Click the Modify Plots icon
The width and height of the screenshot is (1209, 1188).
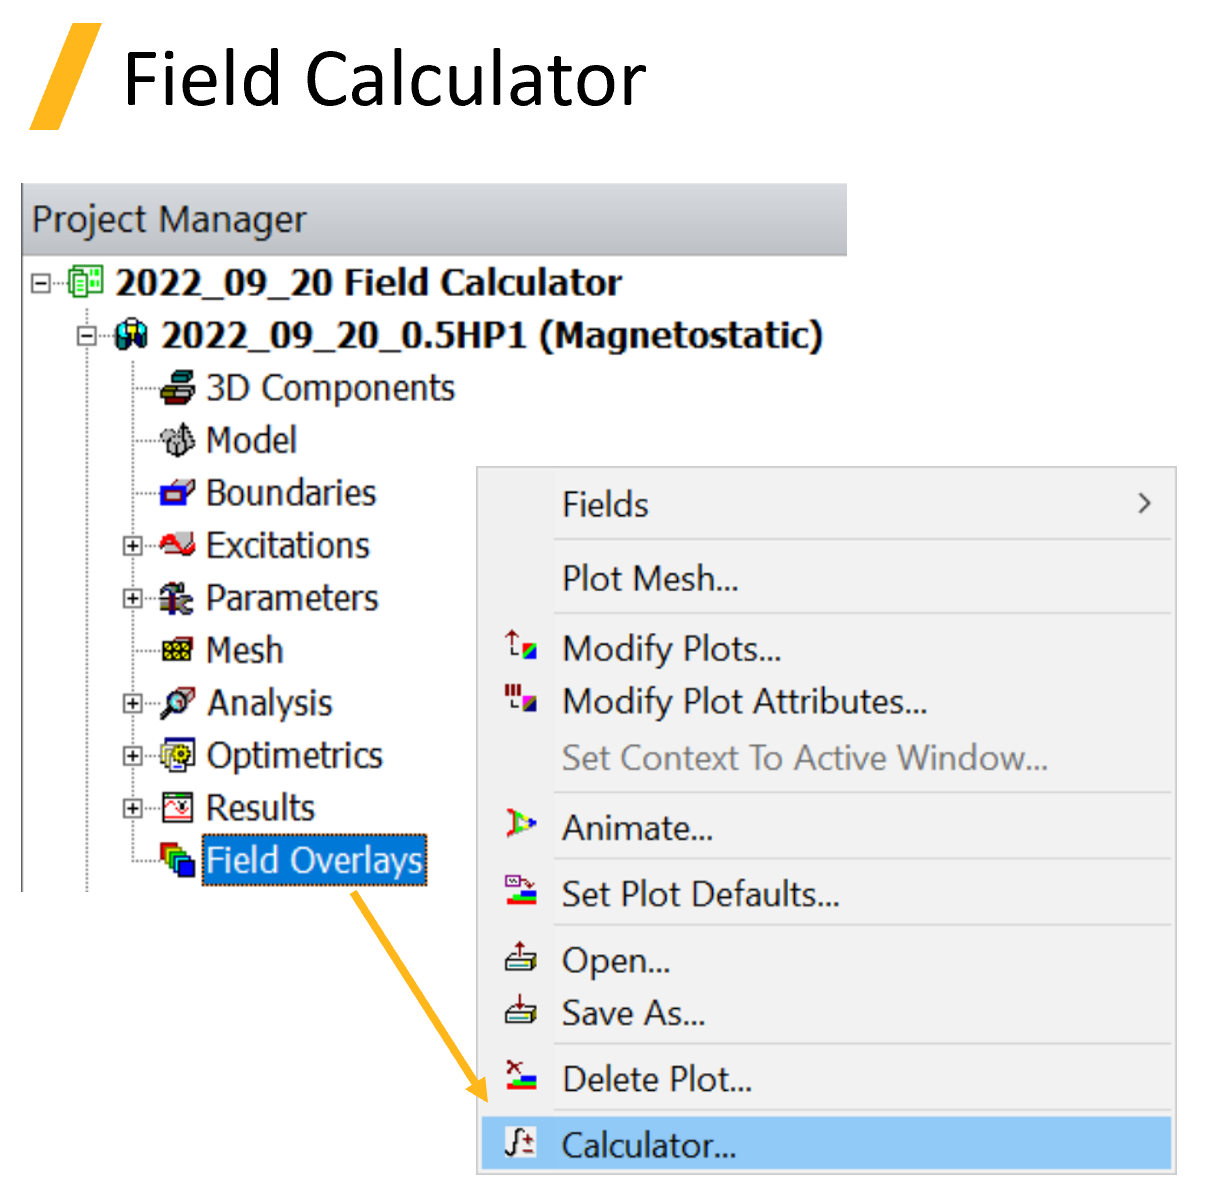point(521,647)
